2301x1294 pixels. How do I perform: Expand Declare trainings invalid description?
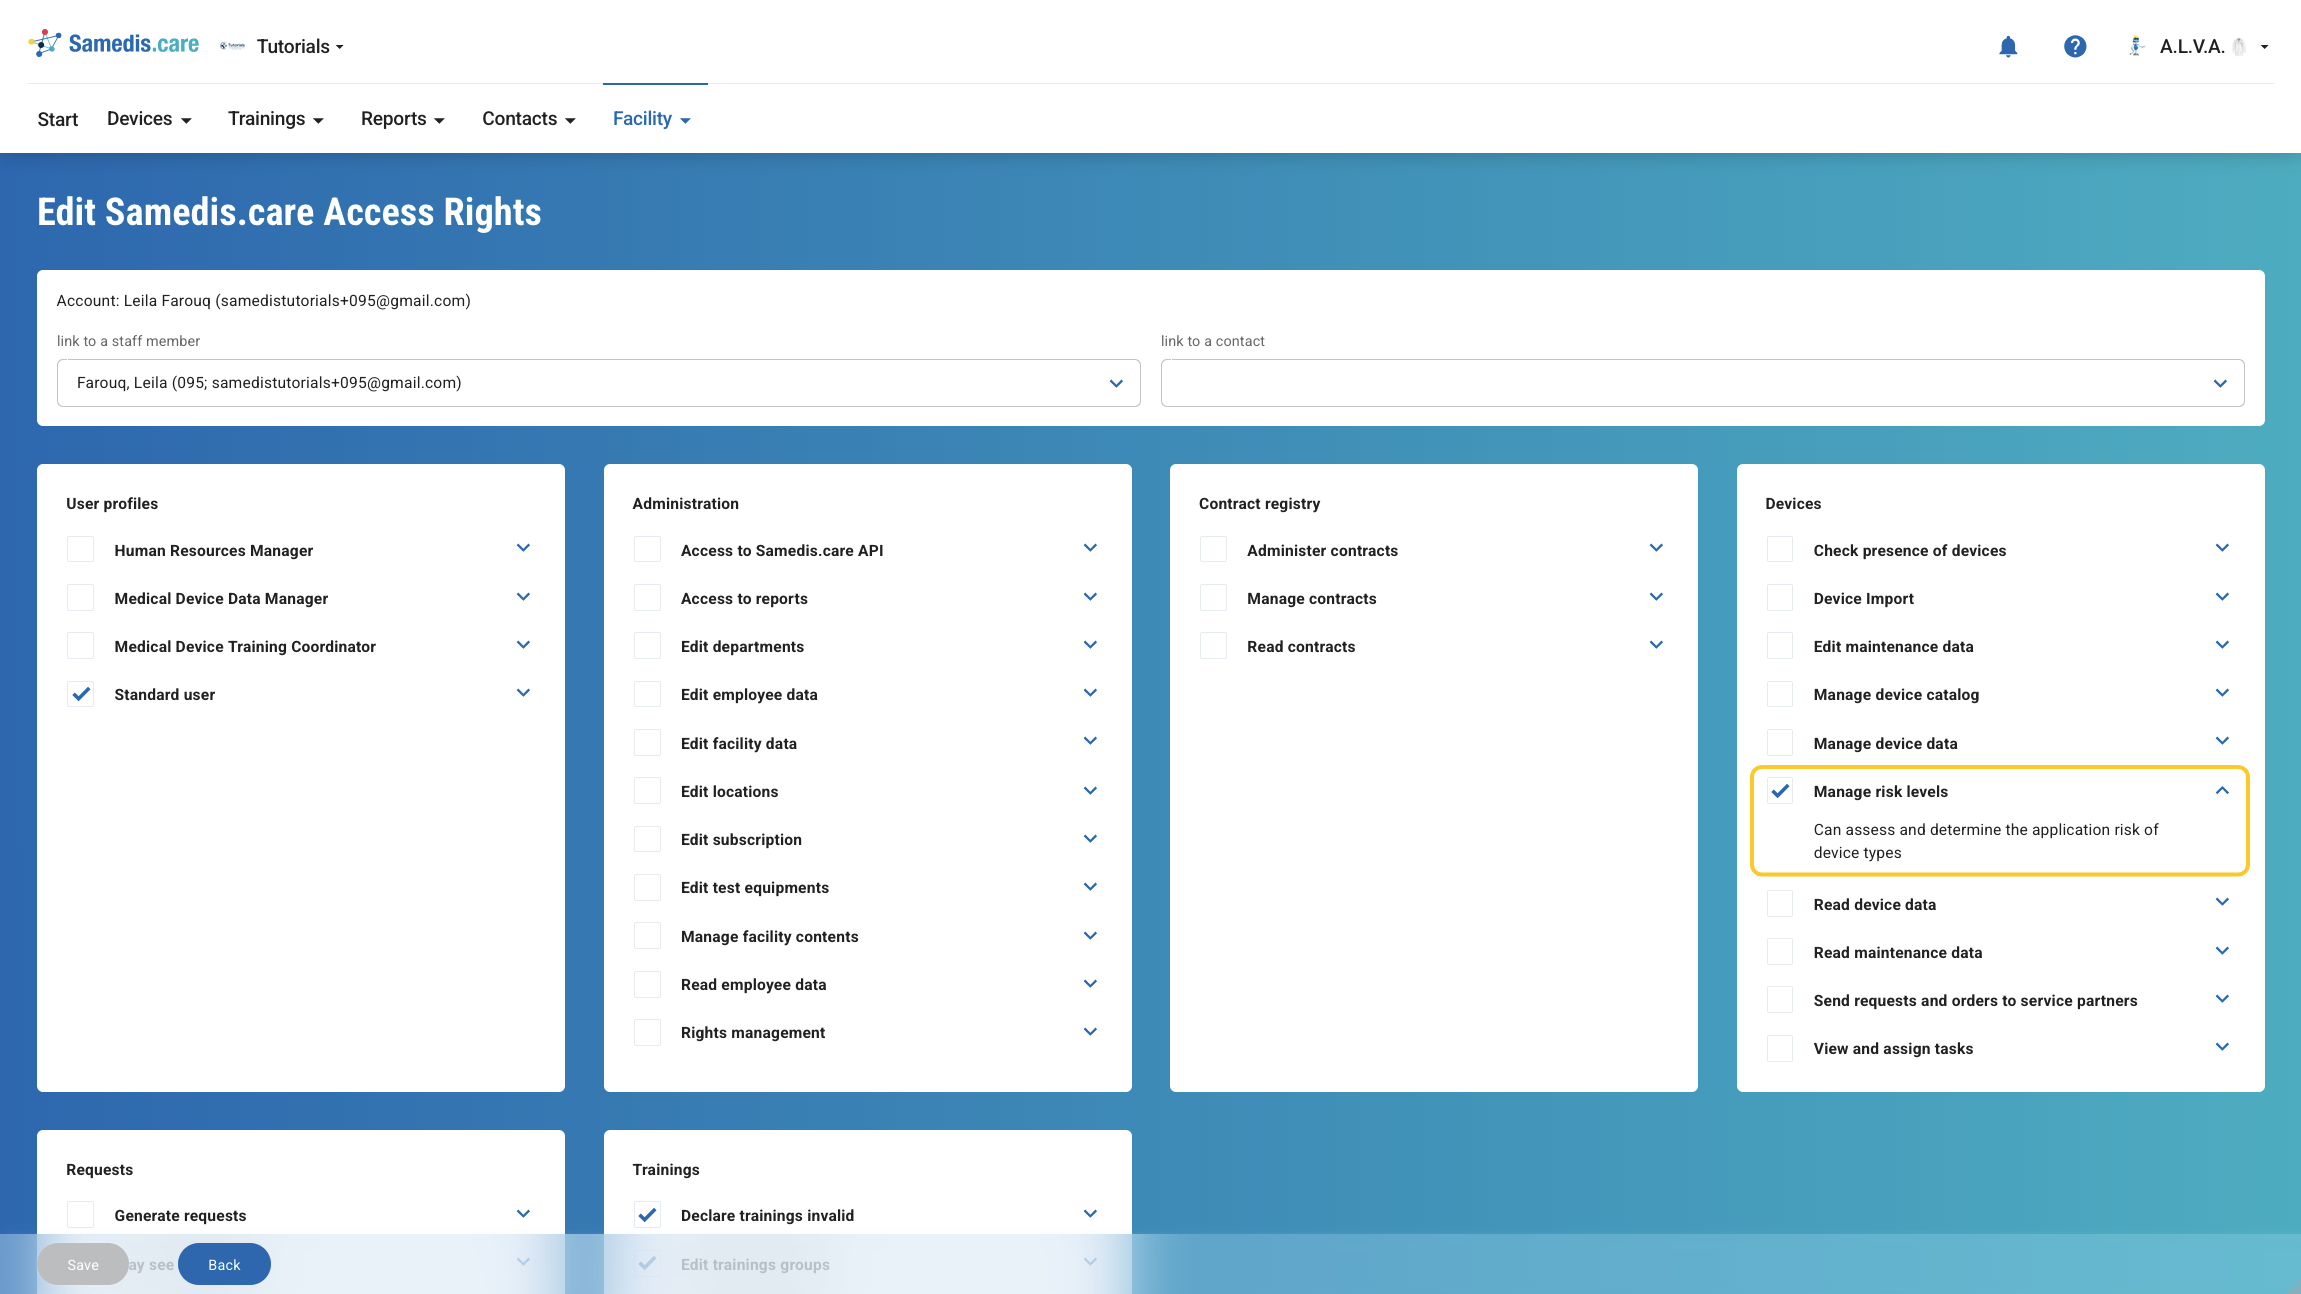pyautogui.click(x=1090, y=1214)
